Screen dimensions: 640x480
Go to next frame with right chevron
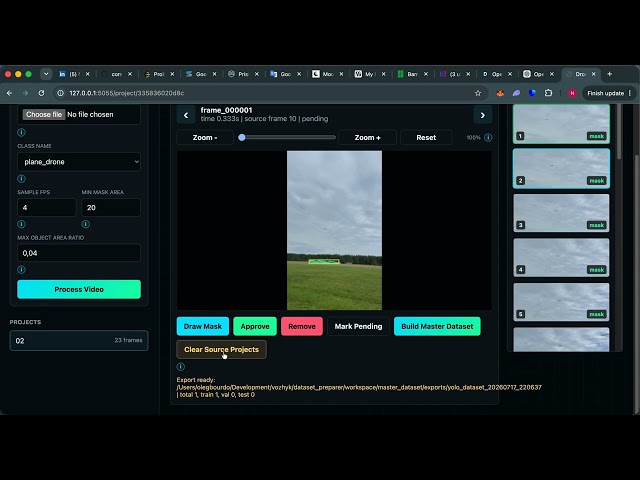coord(482,115)
